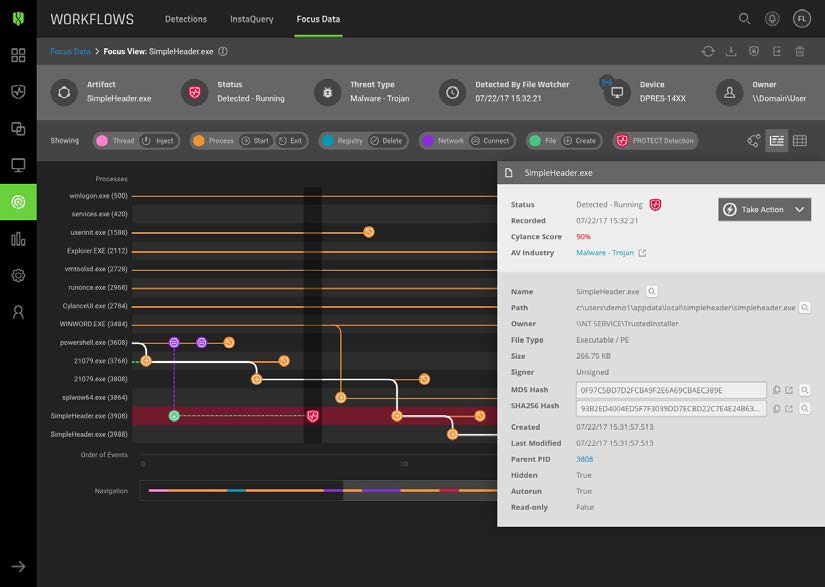Toggle the Process Start filter
The height and width of the screenshot is (587, 825).
[x=255, y=140]
